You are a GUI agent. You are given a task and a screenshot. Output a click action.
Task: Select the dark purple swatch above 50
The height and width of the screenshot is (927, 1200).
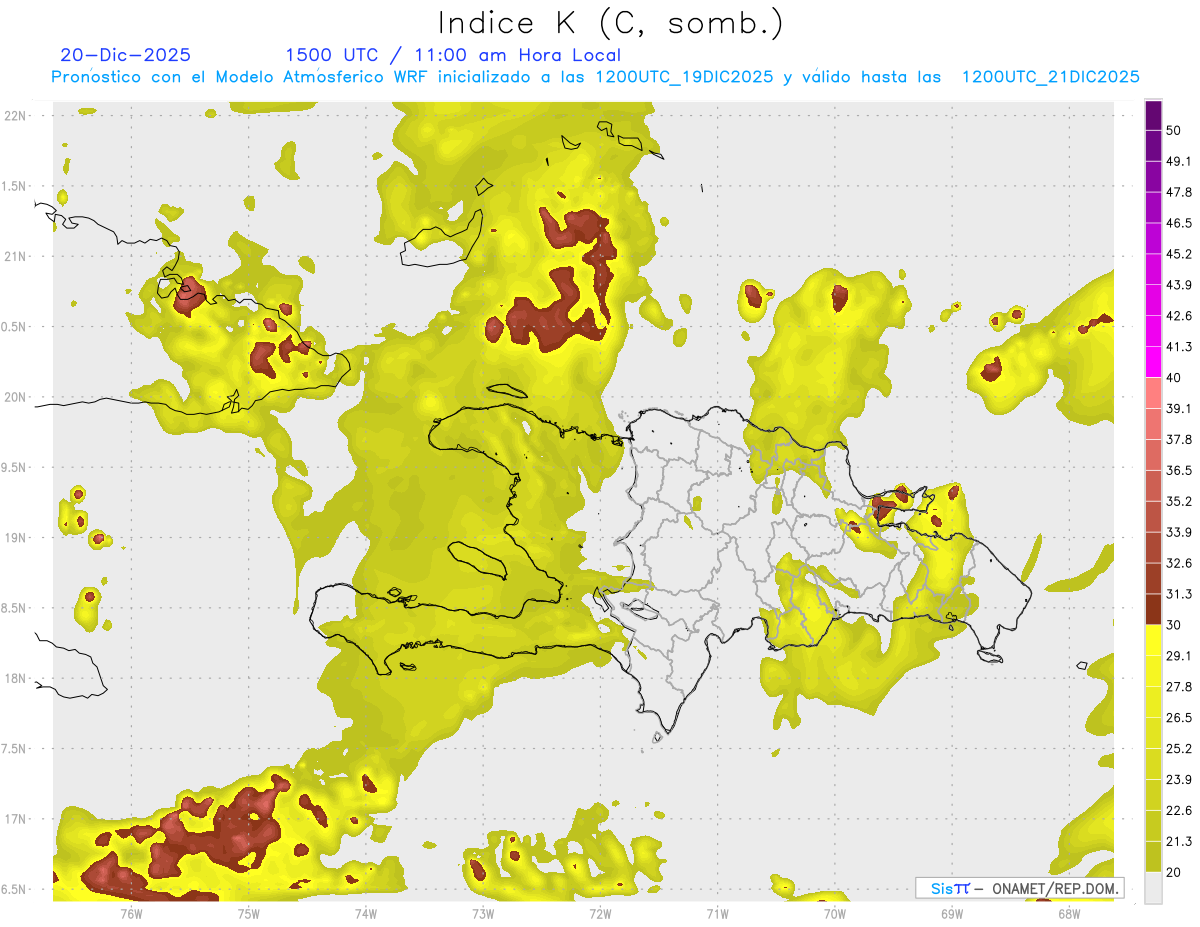pyautogui.click(x=1153, y=115)
